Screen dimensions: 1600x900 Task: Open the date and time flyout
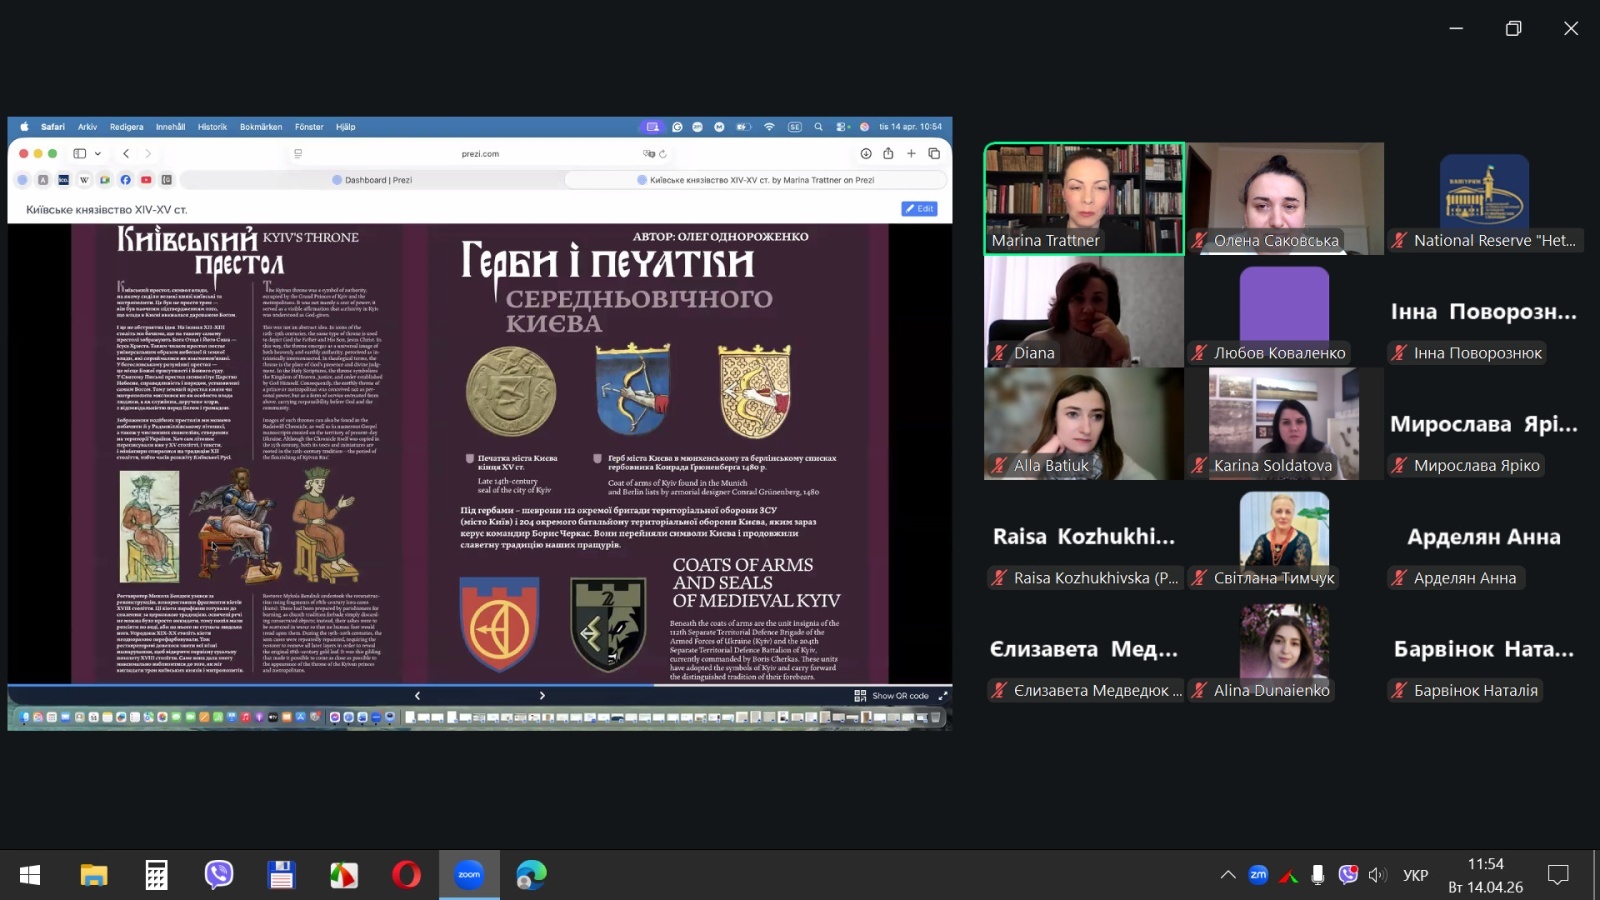click(x=1485, y=875)
